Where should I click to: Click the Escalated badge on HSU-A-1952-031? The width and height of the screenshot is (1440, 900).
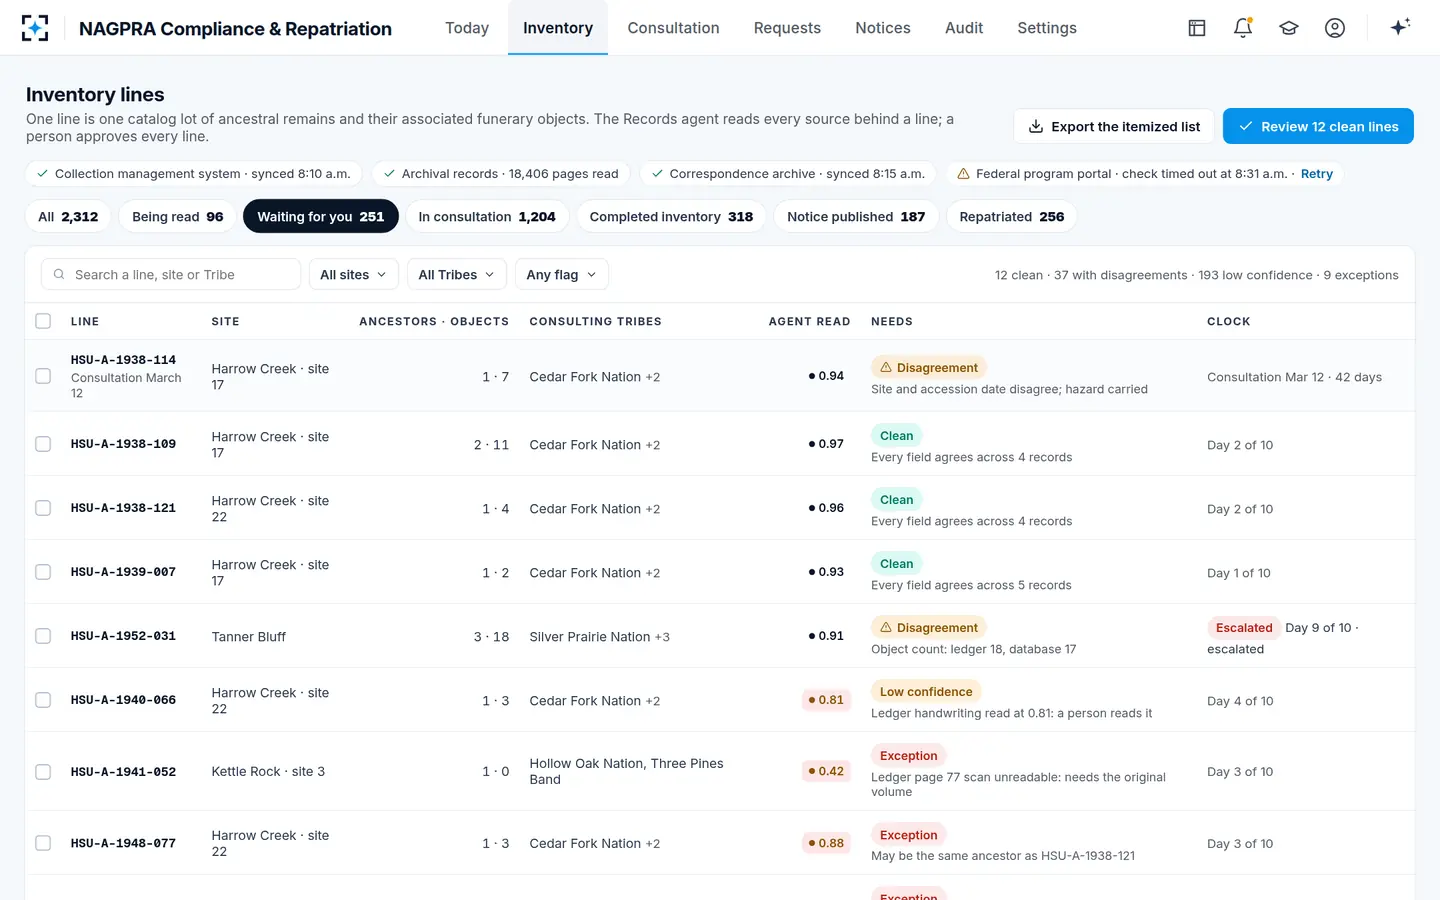(x=1244, y=627)
